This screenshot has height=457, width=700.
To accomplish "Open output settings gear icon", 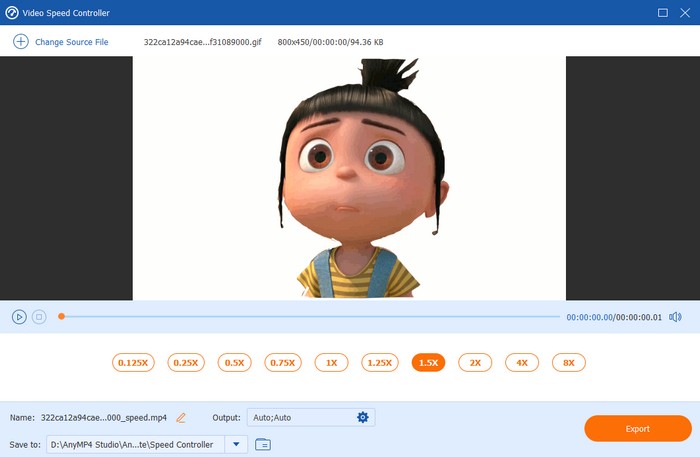I will [x=363, y=417].
